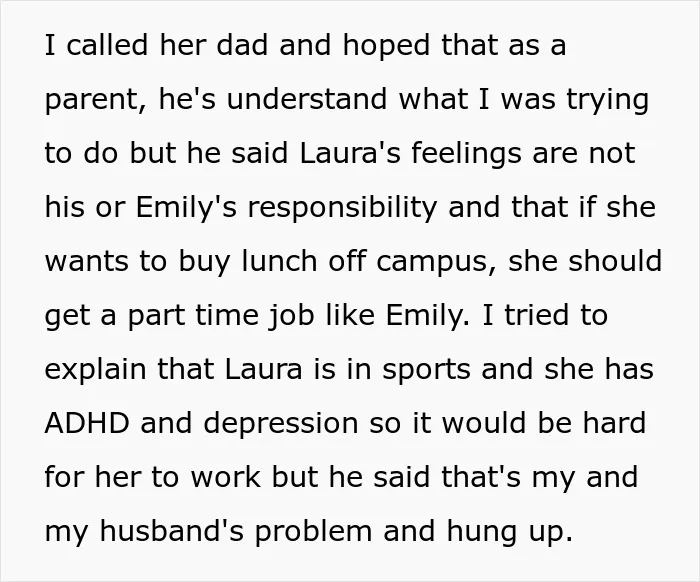Click the word "understand"
Screen dimensions: 700x582
pyautogui.click(x=307, y=99)
